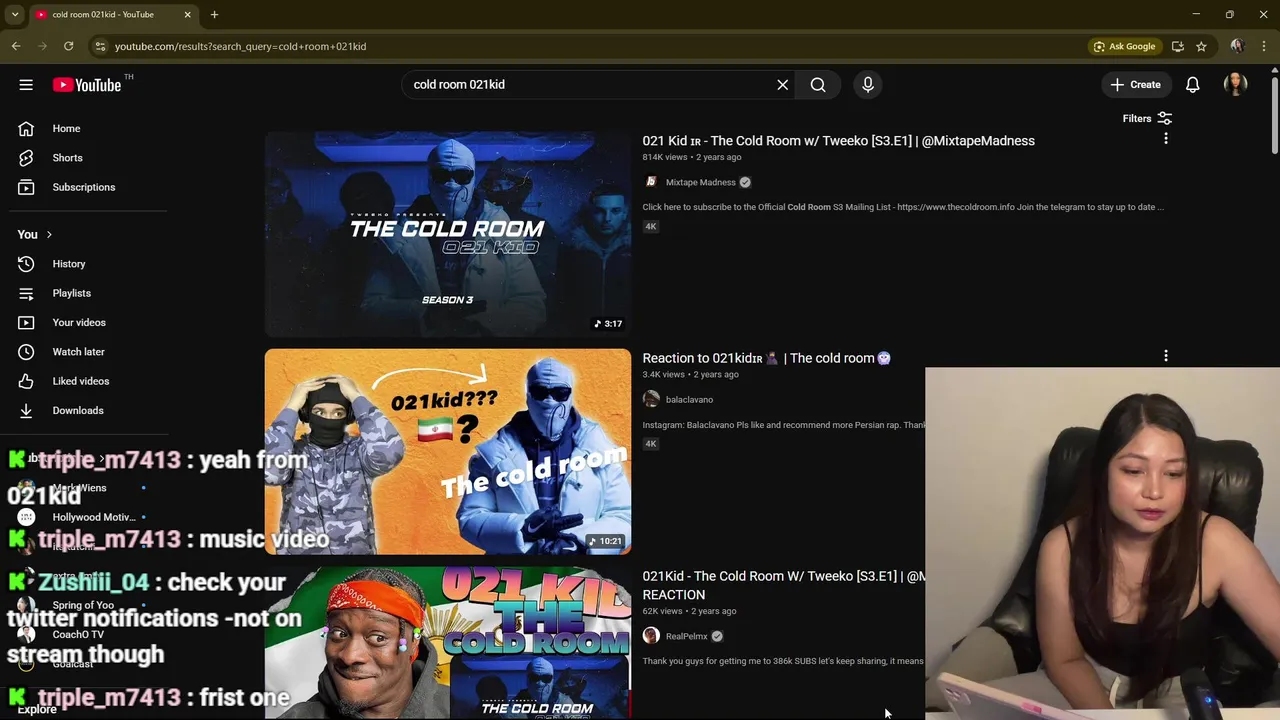Open the tab search dropdown arrow
Screen dimensions: 1280x720
15,15
